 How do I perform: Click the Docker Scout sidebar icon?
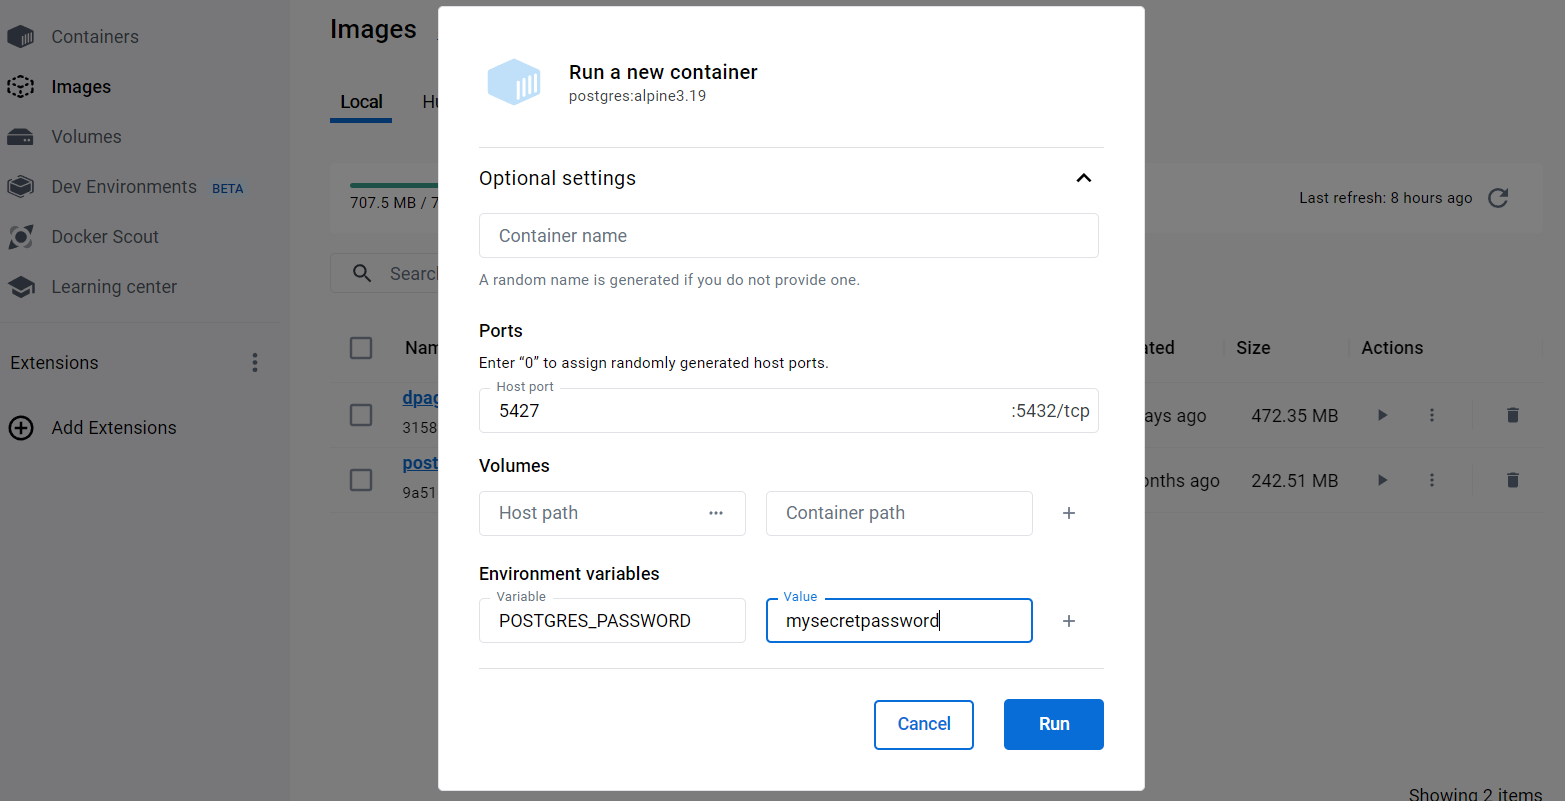[21, 237]
